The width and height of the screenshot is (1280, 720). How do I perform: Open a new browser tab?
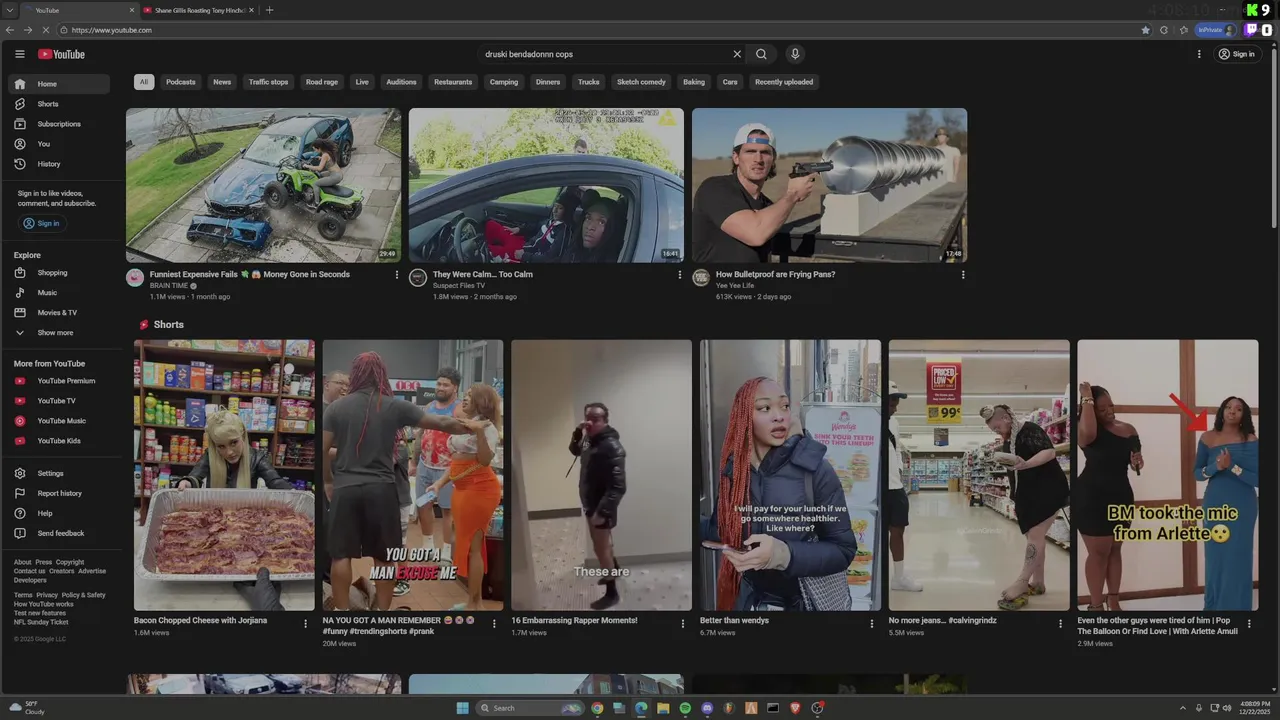click(x=269, y=10)
